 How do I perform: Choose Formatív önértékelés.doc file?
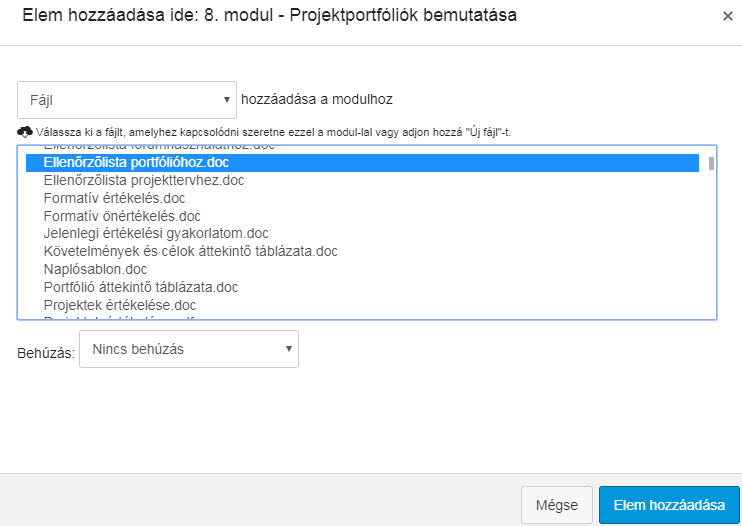(x=362, y=216)
